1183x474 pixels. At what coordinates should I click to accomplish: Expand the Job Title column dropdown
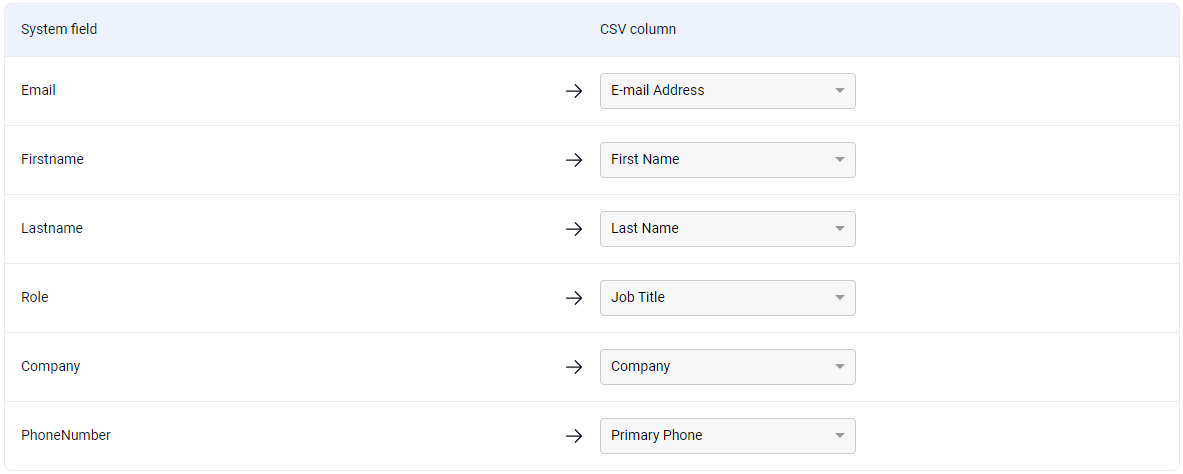[x=727, y=298]
